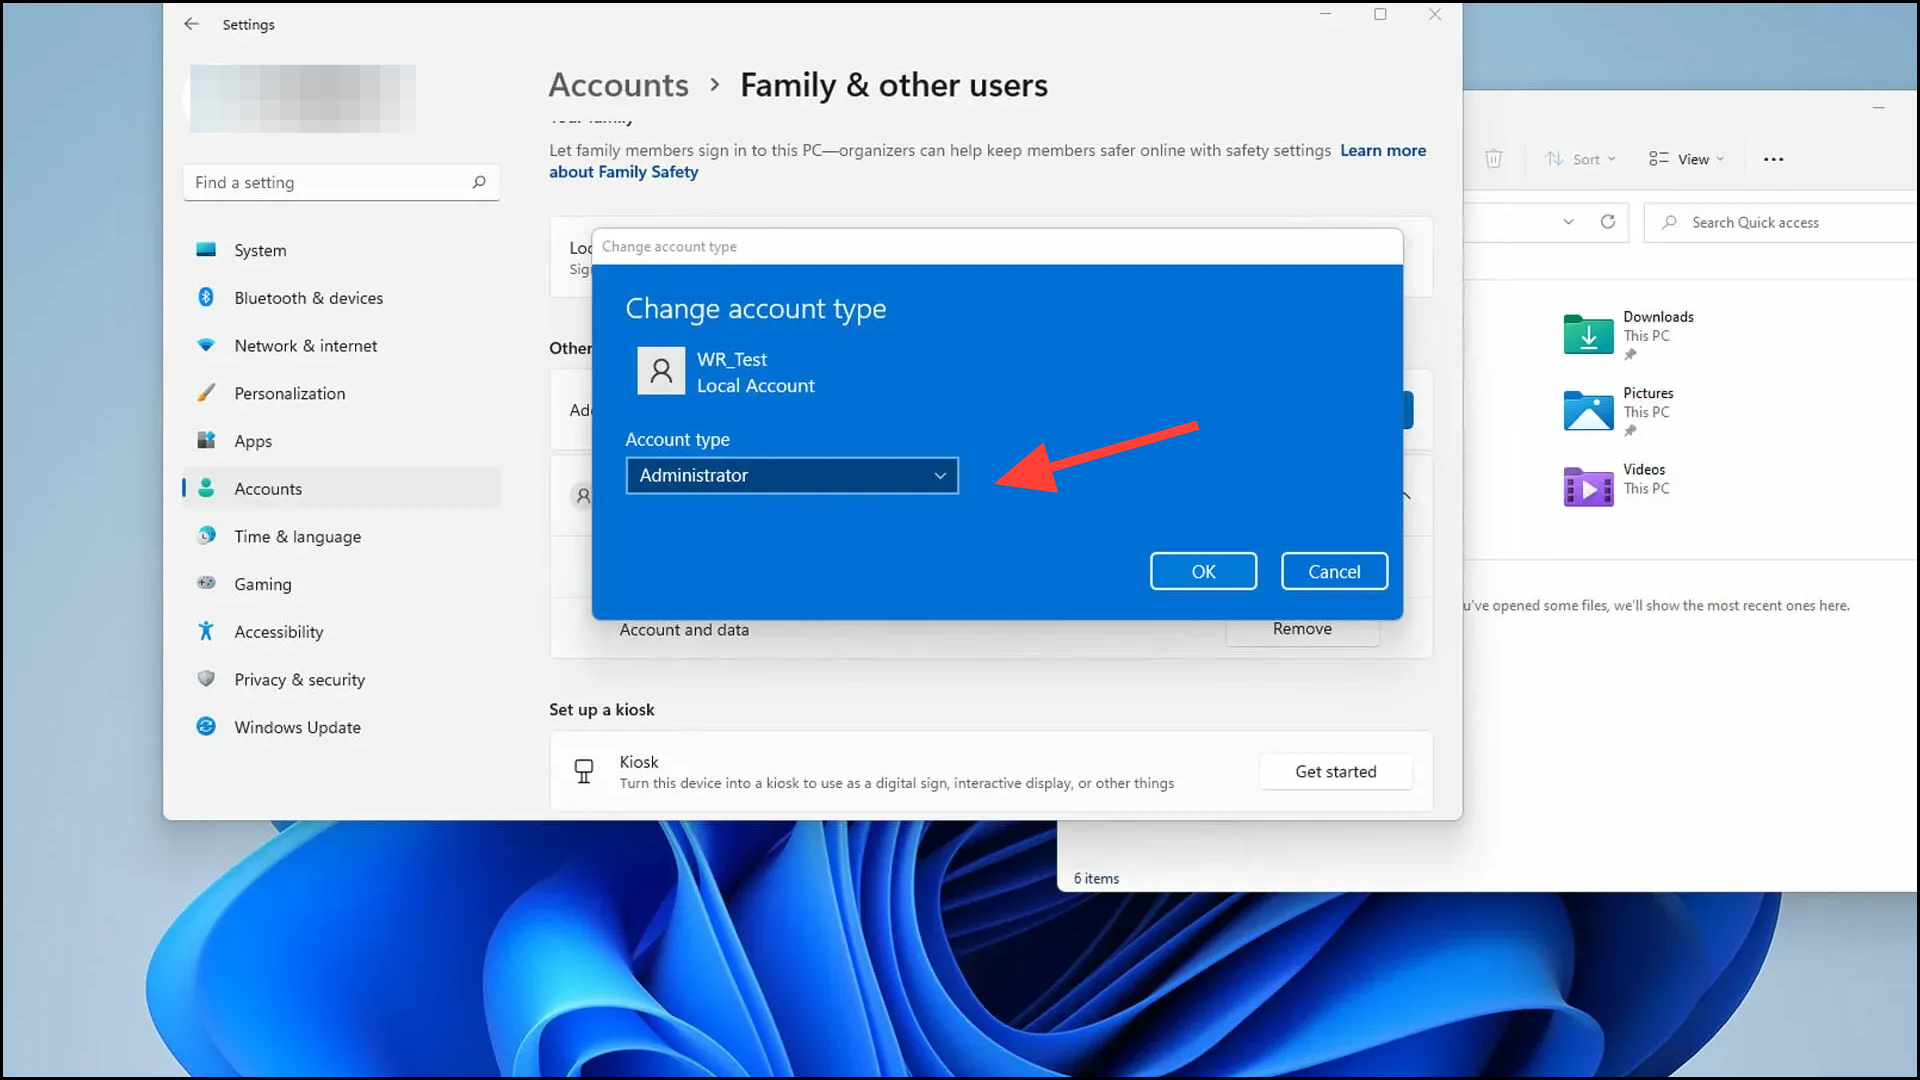Expand the View dropdown in File Explorer

[x=1687, y=159]
